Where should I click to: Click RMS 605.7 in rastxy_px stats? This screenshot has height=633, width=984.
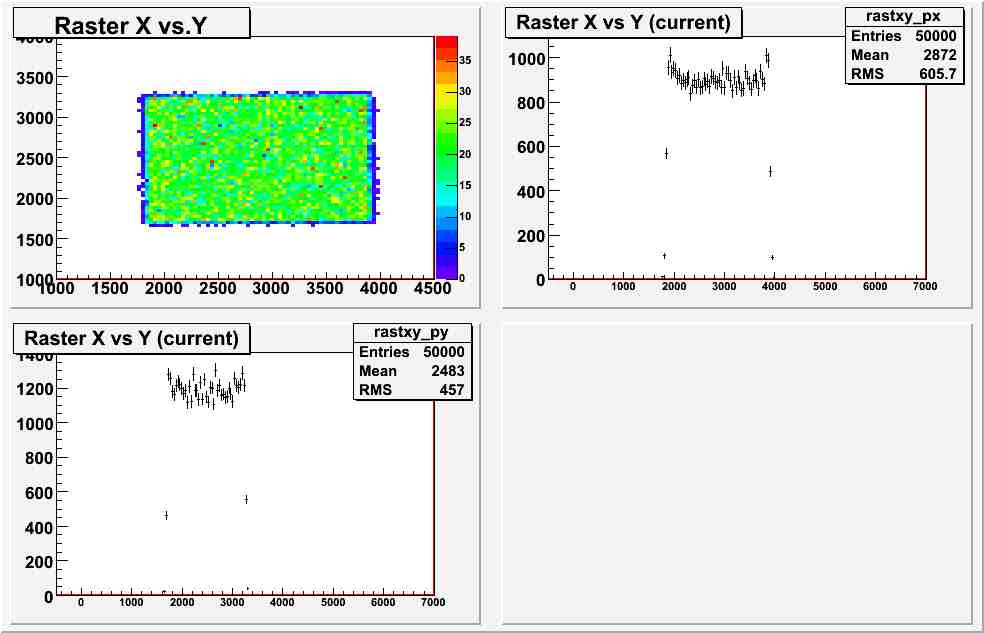click(x=904, y=73)
